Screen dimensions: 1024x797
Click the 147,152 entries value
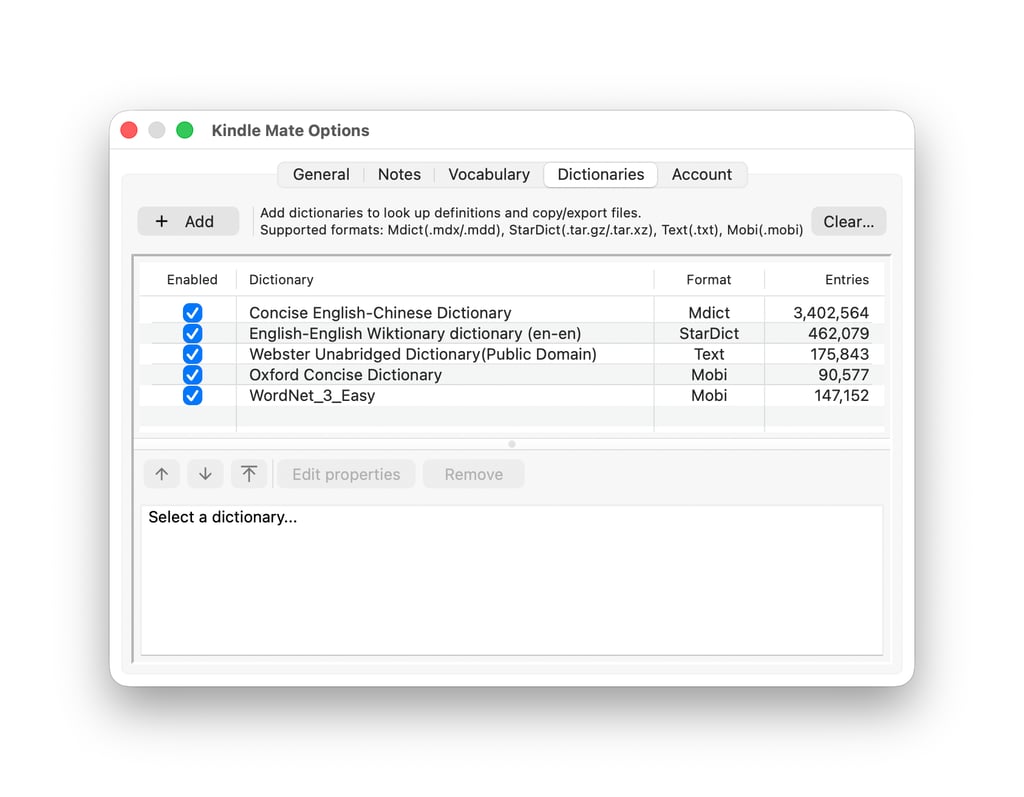(x=841, y=395)
